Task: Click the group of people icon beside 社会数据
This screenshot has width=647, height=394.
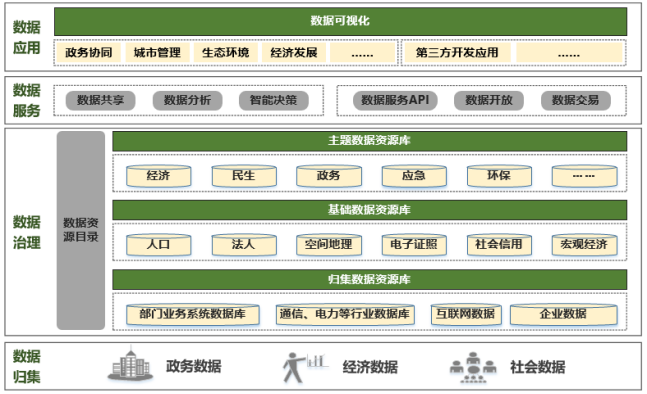Action: tap(472, 367)
